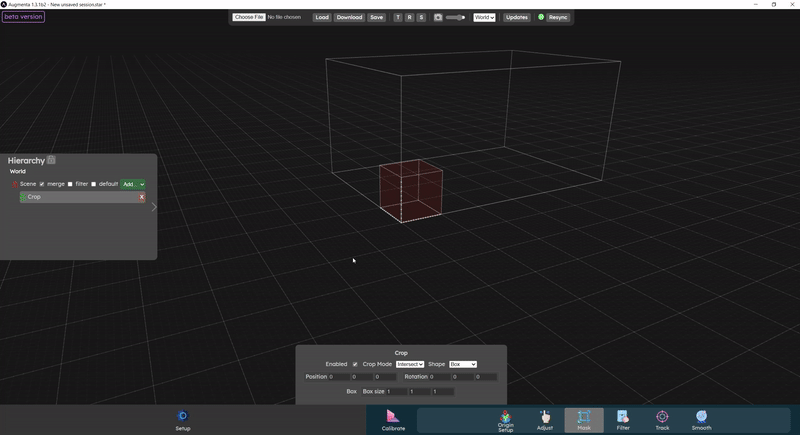Click the Download button
800x435 pixels.
(349, 17)
